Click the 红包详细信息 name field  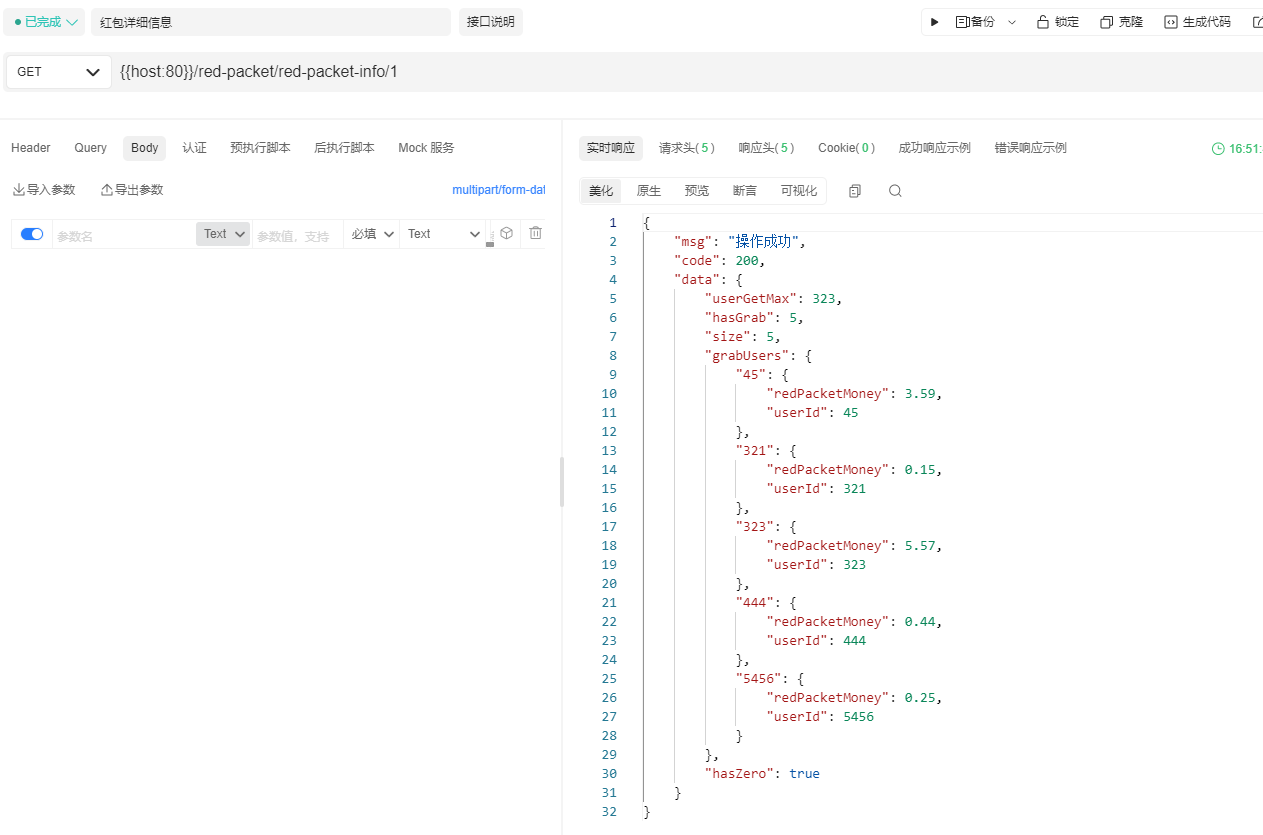point(271,22)
